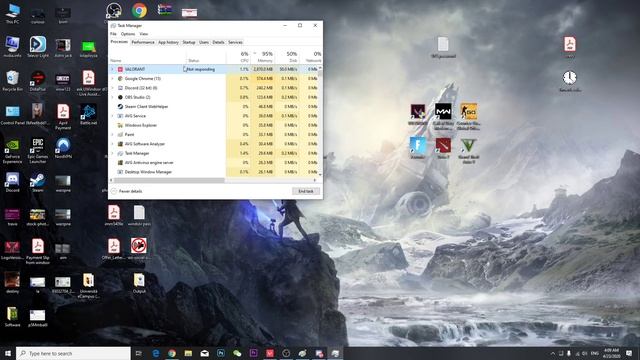Collapse view with Fewer details
This screenshot has height=360, width=640.
pyautogui.click(x=127, y=191)
